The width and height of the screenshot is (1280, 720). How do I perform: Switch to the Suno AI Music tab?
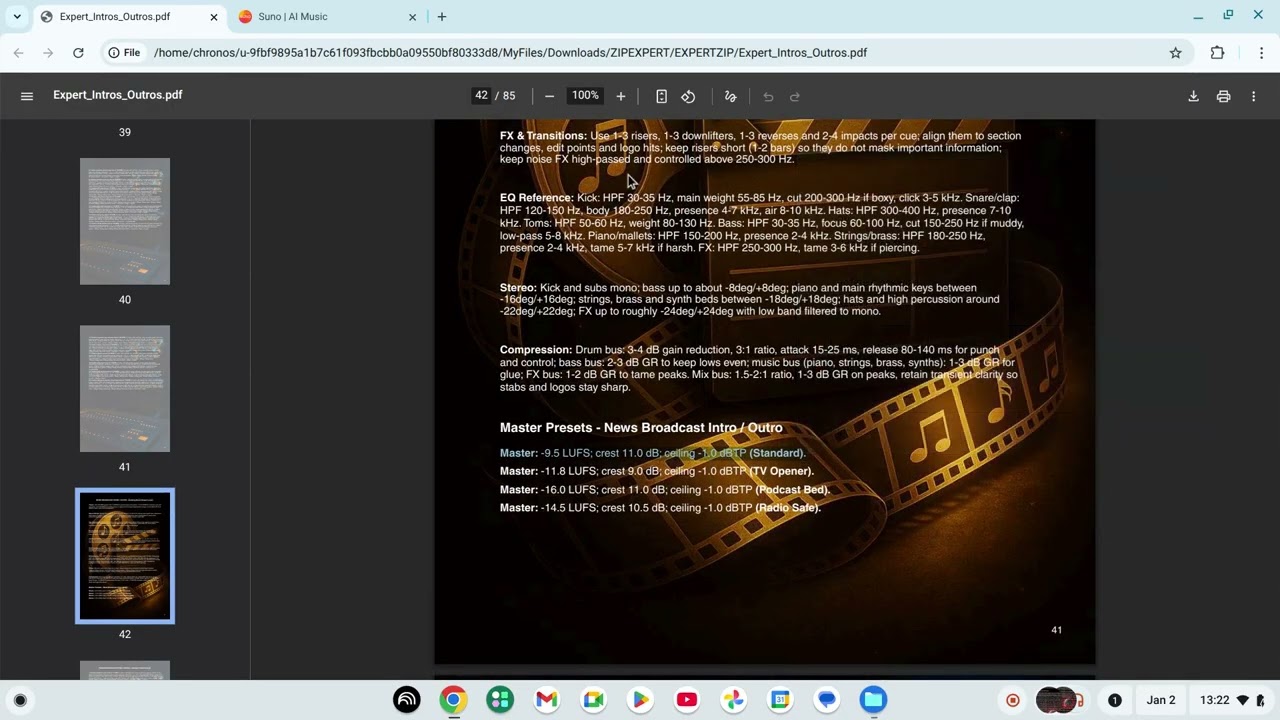pos(327,17)
